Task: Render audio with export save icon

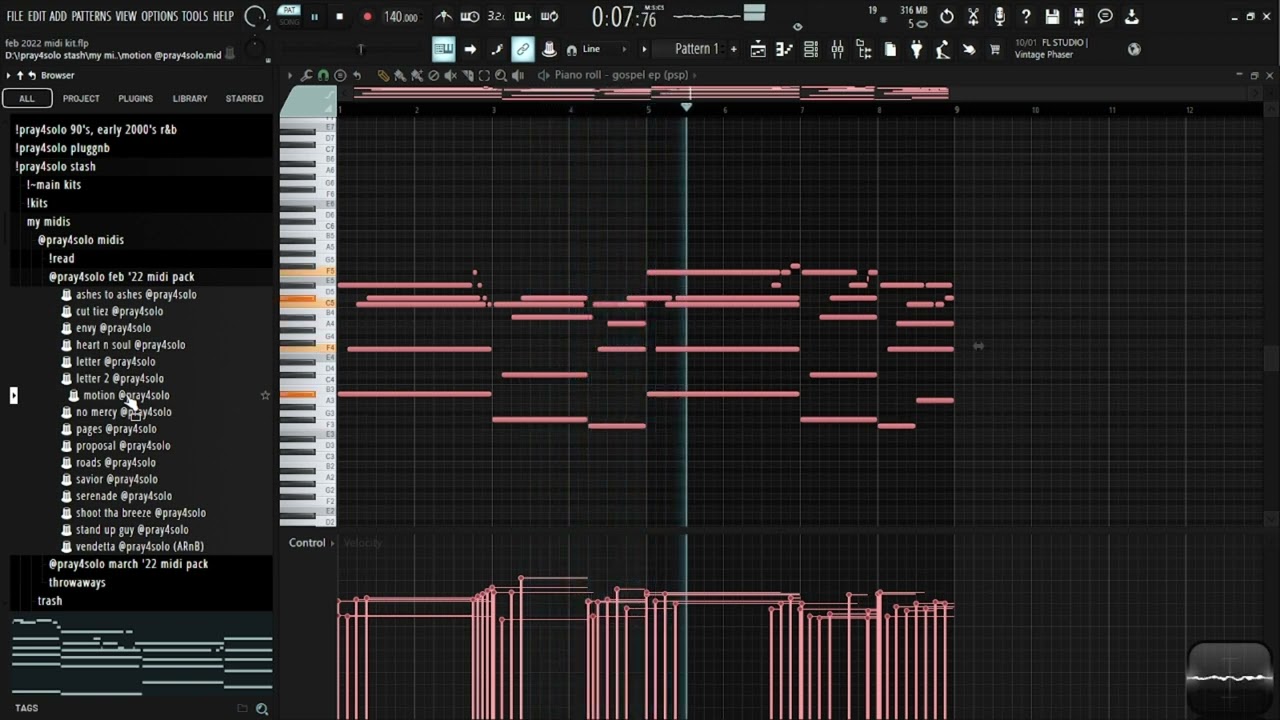Action: [1079, 17]
